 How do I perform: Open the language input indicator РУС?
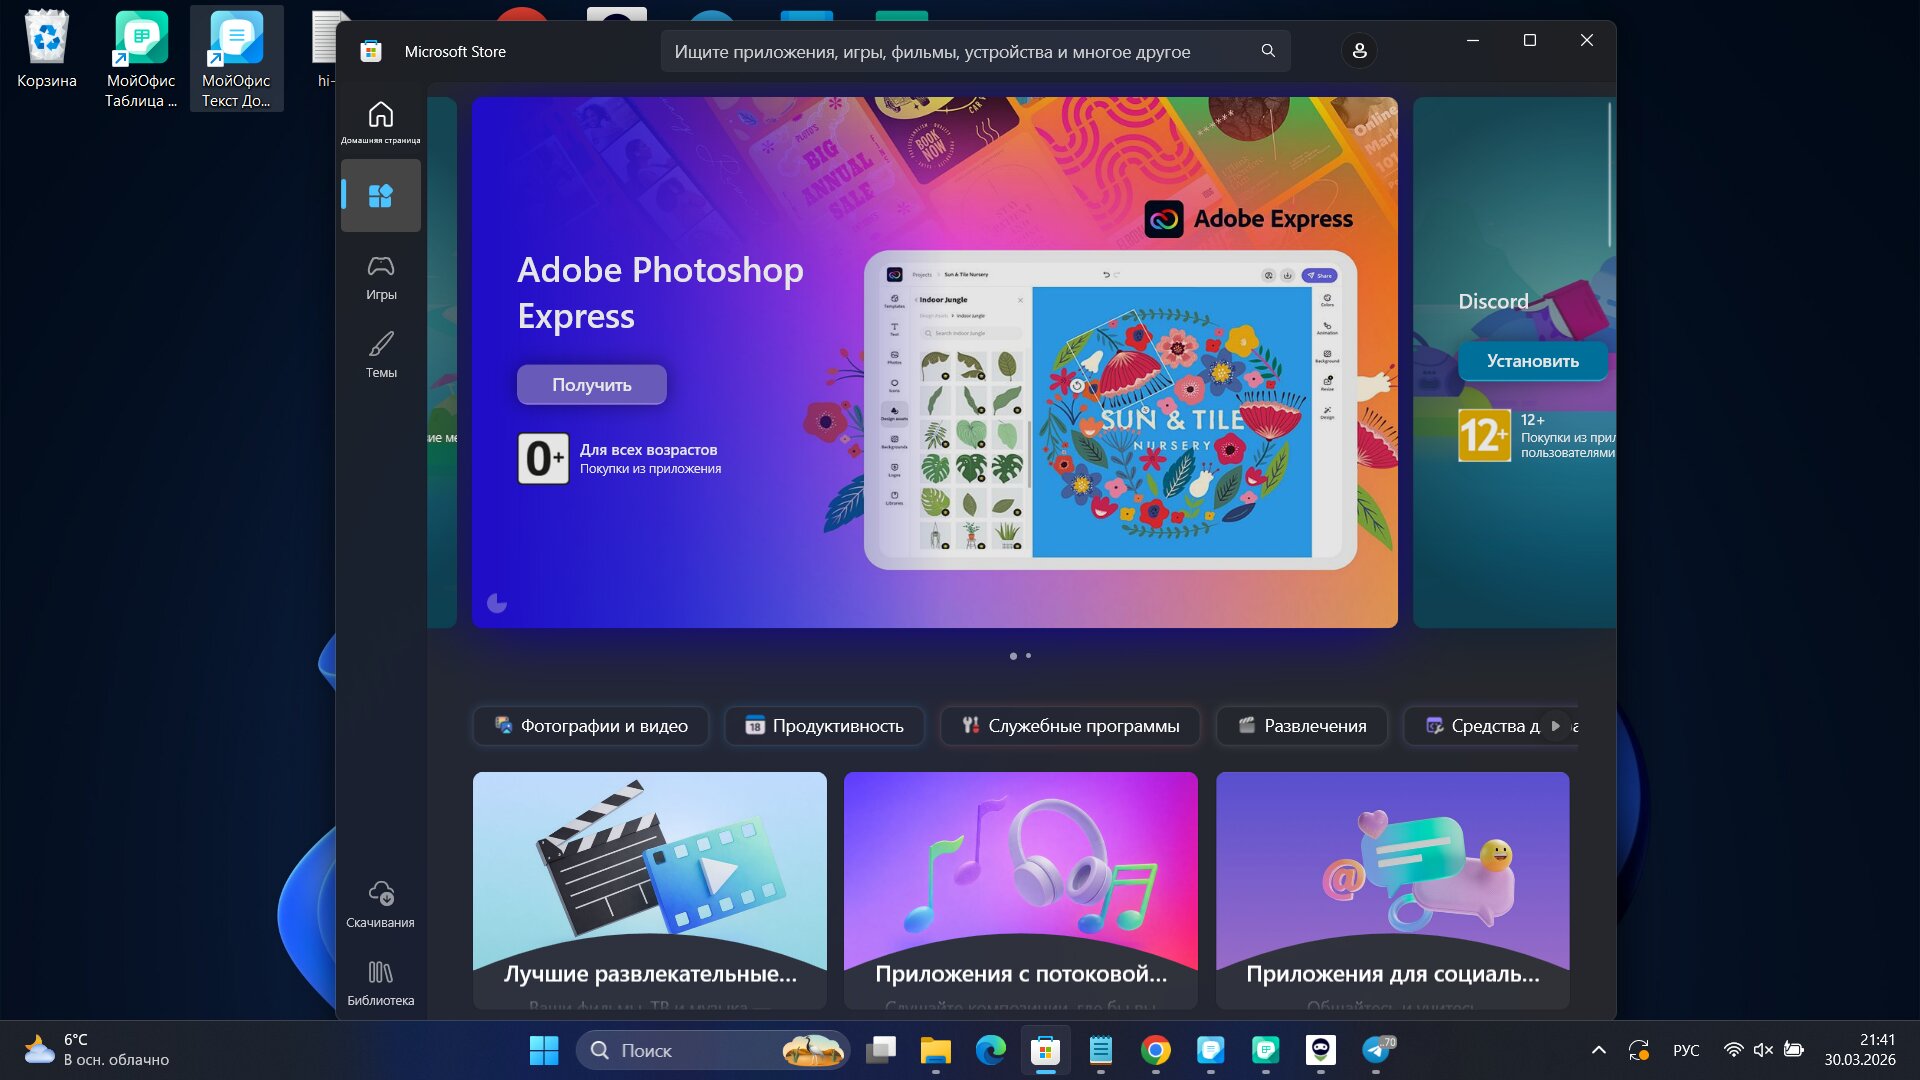1686,1050
